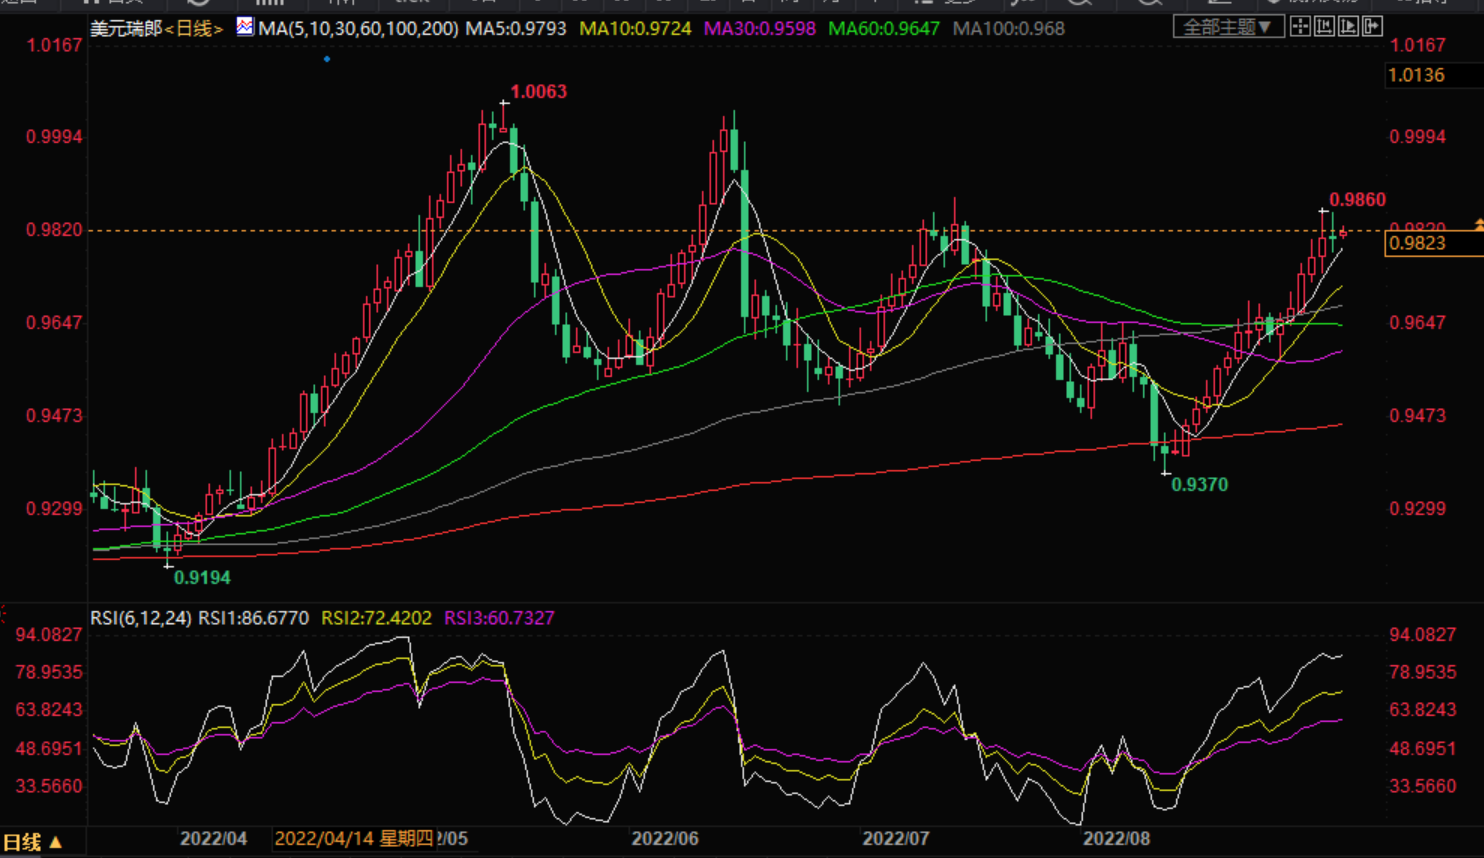Click the small blue dot marker above the chart
The width and height of the screenshot is (1484, 858).
(x=327, y=59)
